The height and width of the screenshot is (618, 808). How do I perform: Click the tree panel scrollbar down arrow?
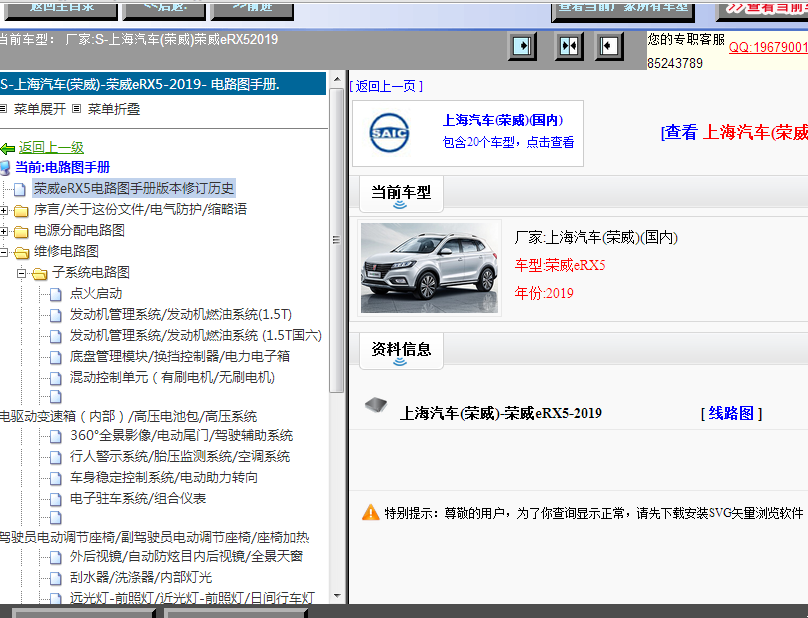(x=336, y=596)
